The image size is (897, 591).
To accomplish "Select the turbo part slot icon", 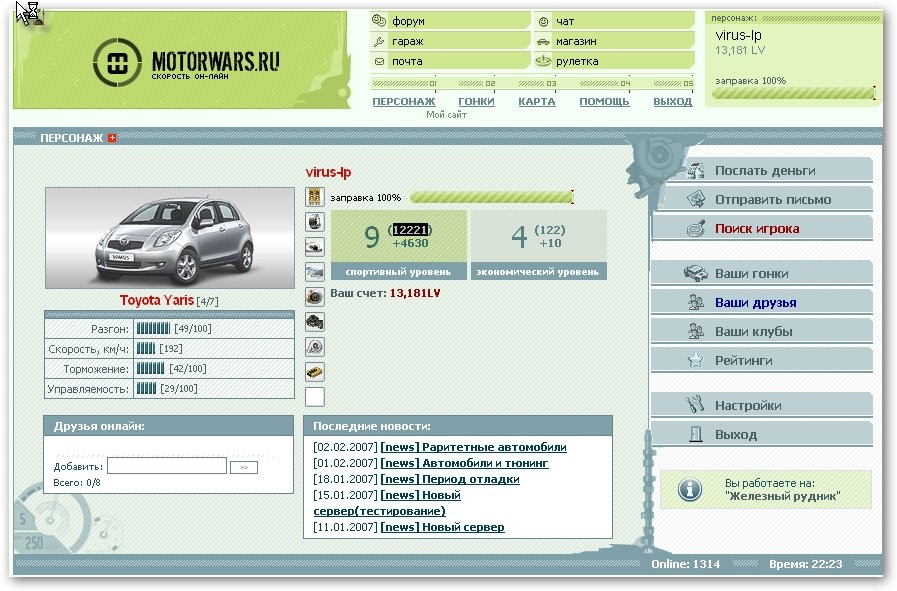I will 315,347.
